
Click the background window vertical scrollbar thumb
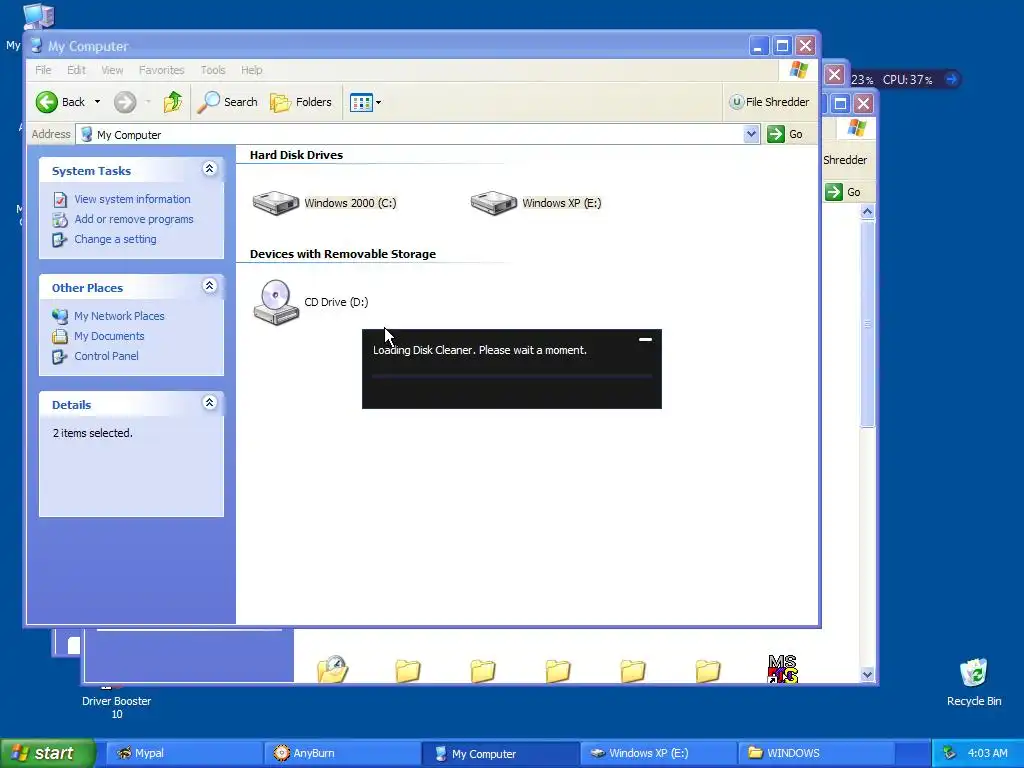click(x=867, y=324)
